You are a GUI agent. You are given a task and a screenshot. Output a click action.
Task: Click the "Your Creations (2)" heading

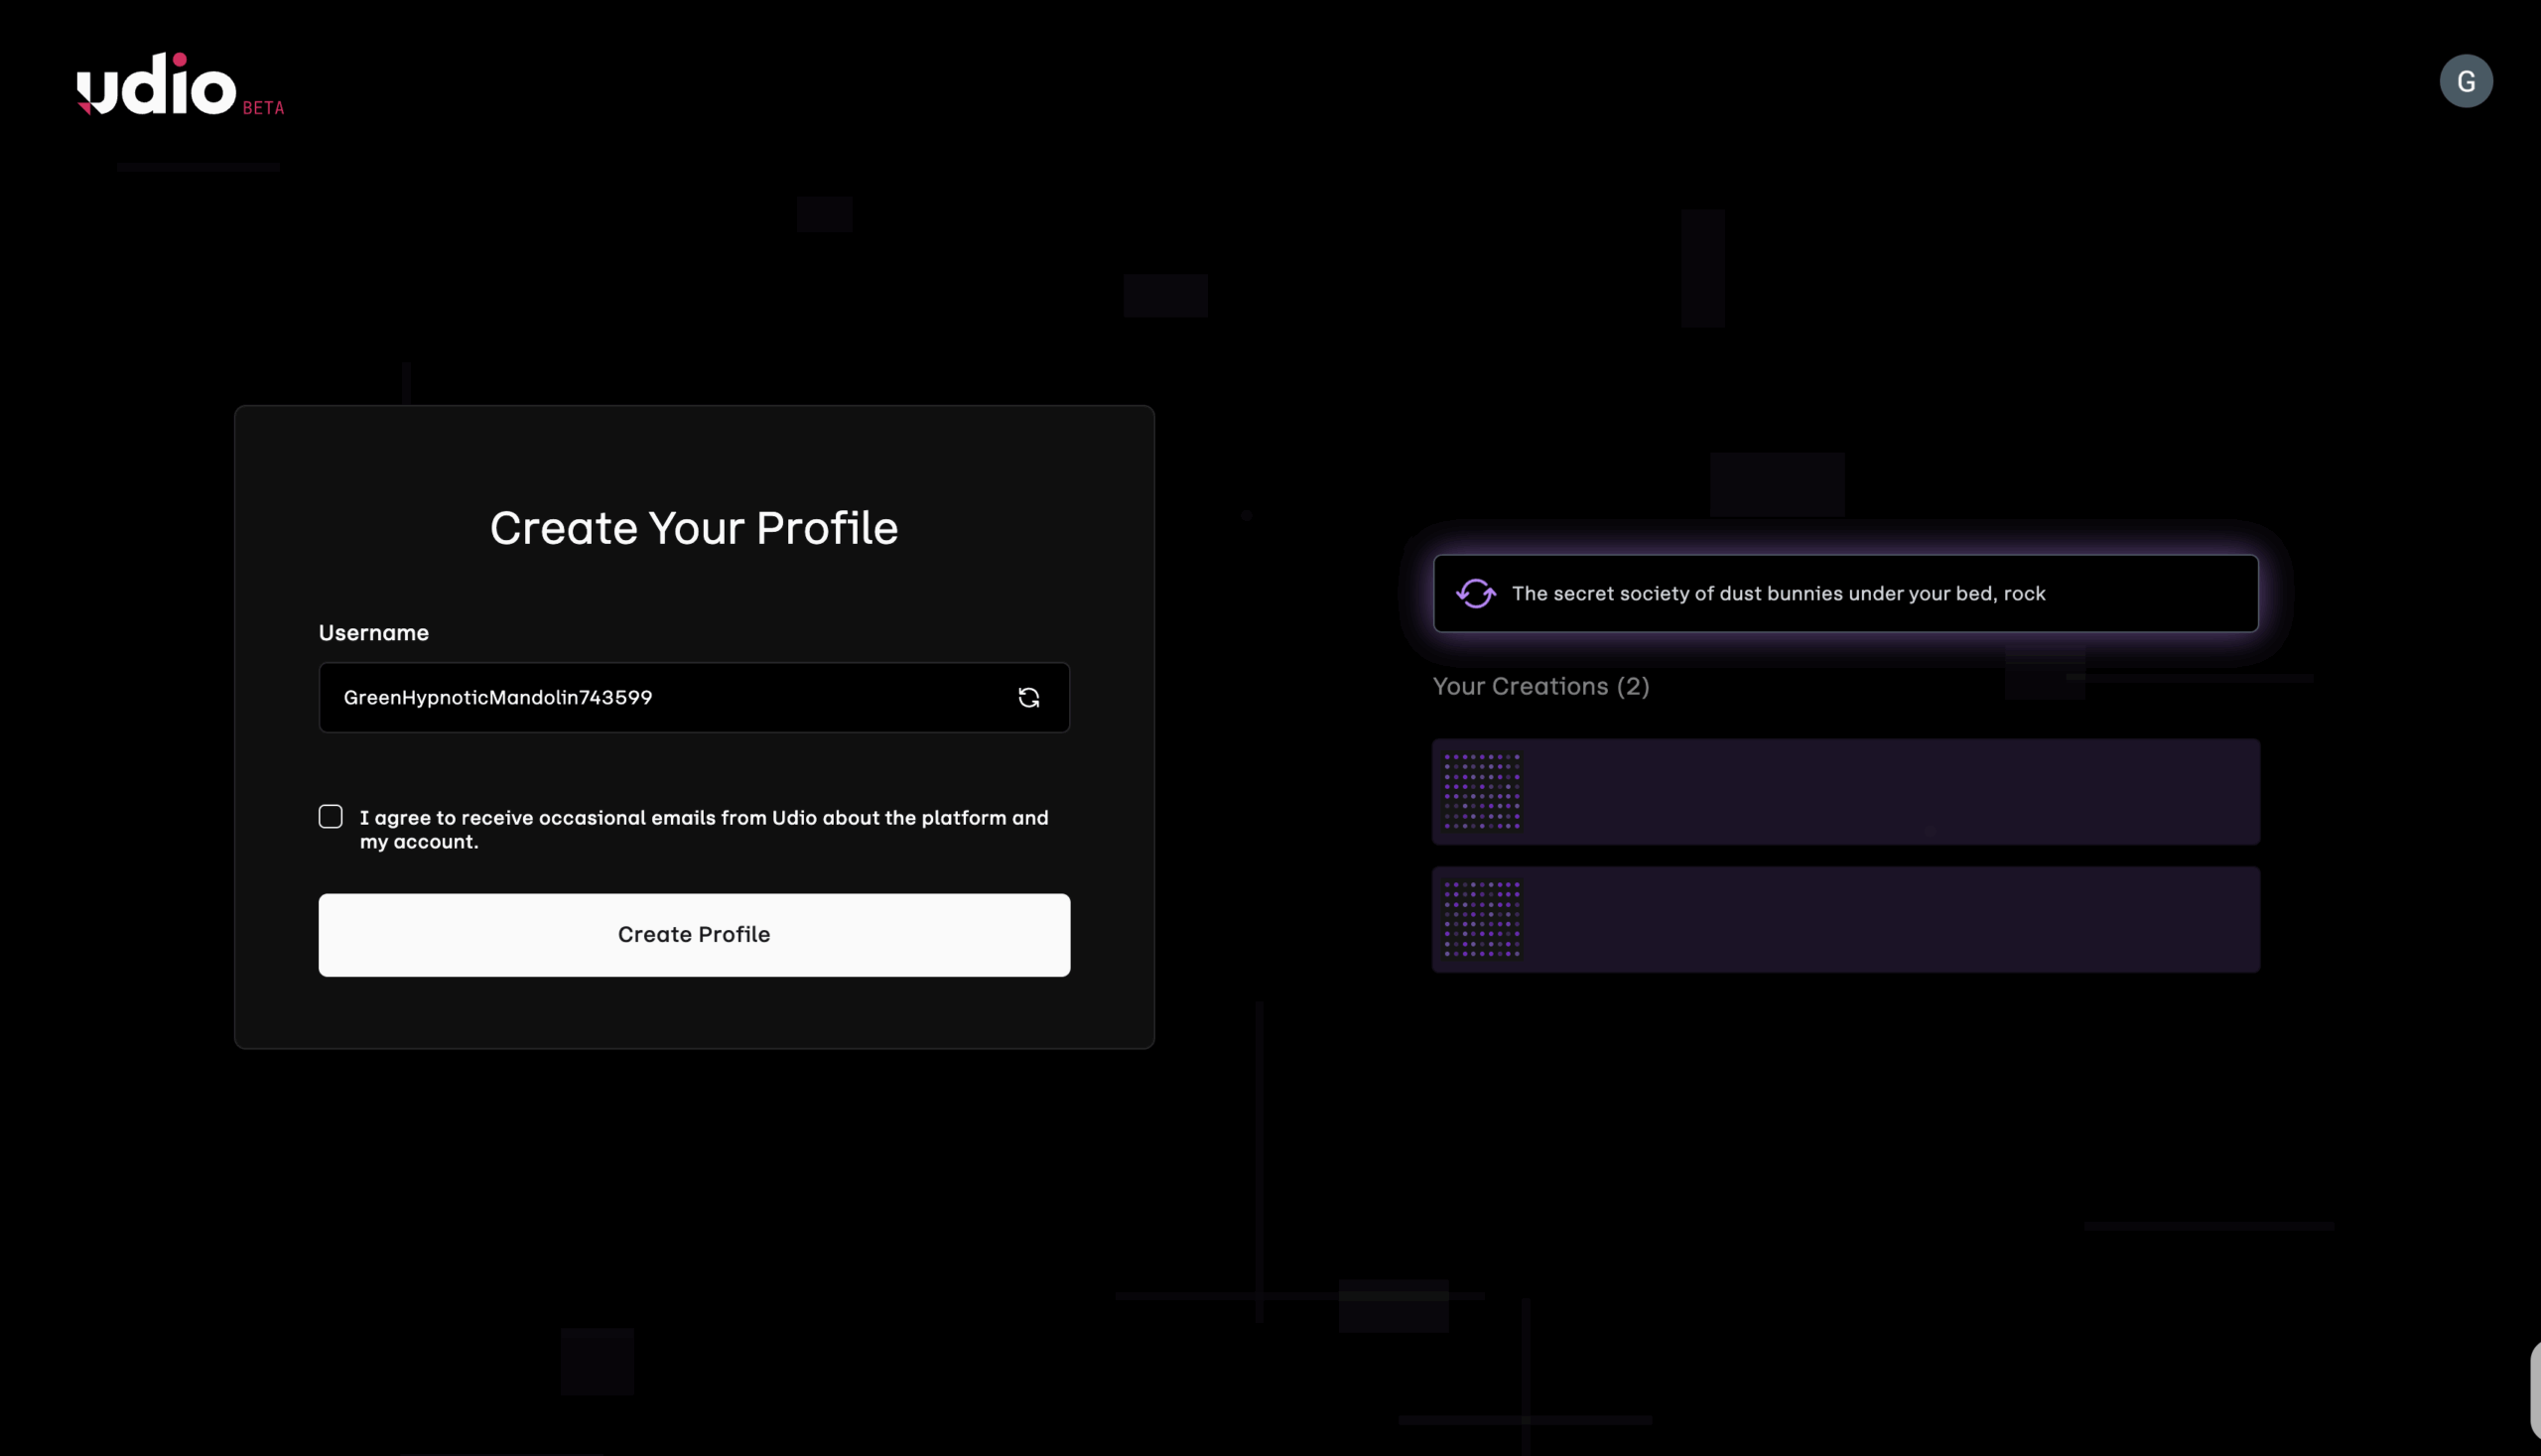coord(1541,687)
